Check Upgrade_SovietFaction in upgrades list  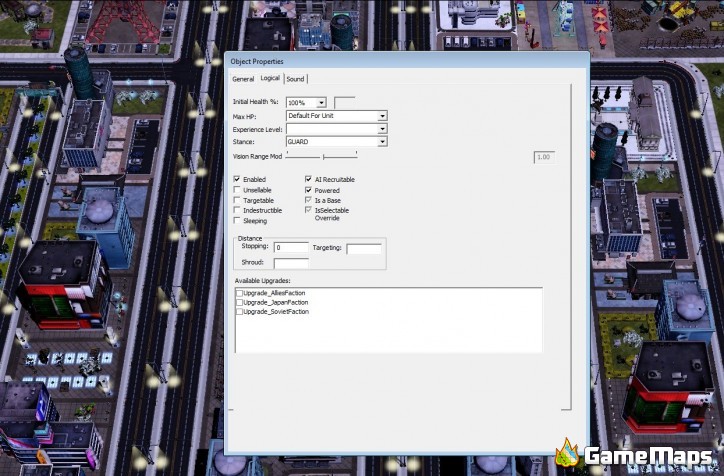point(240,312)
